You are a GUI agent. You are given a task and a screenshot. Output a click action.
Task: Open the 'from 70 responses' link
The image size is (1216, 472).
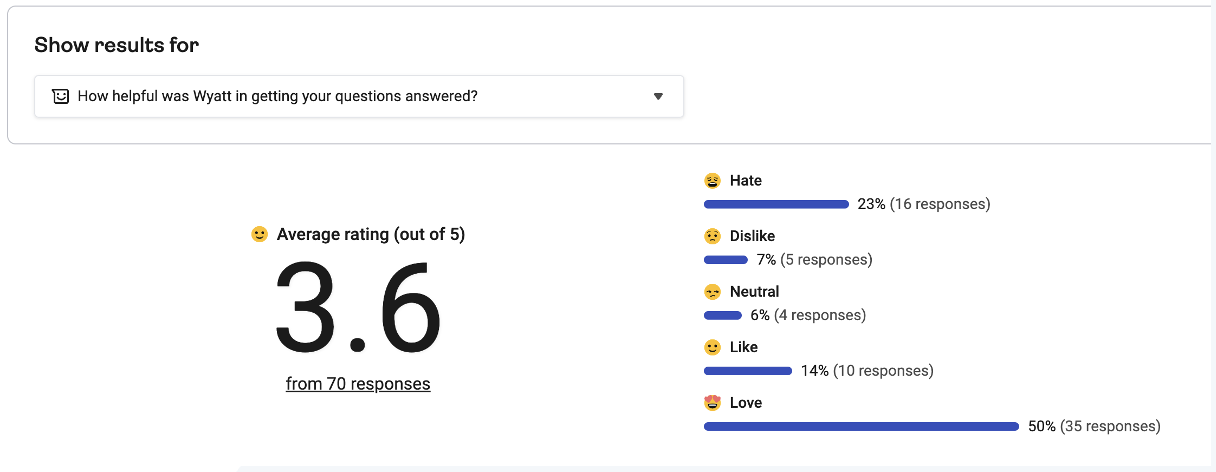click(358, 384)
